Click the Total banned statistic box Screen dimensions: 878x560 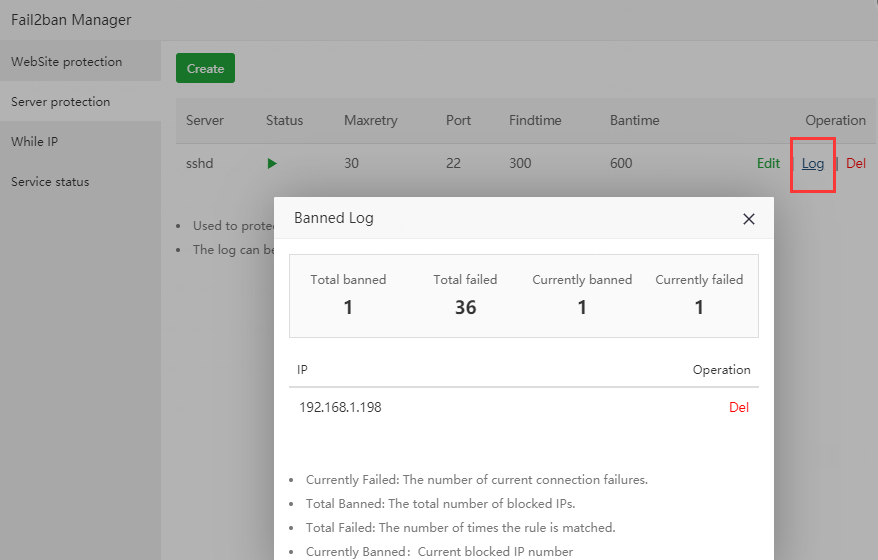(x=348, y=295)
